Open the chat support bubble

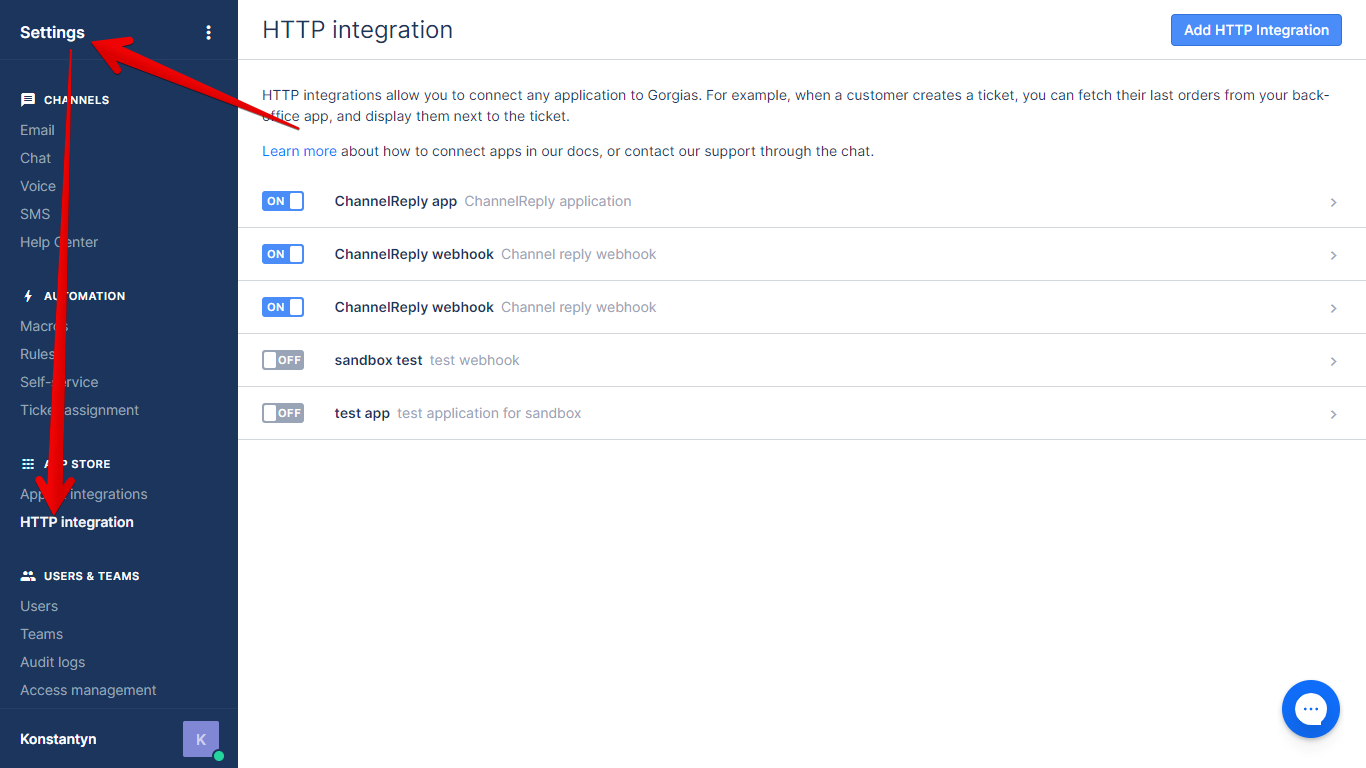(x=1310, y=709)
